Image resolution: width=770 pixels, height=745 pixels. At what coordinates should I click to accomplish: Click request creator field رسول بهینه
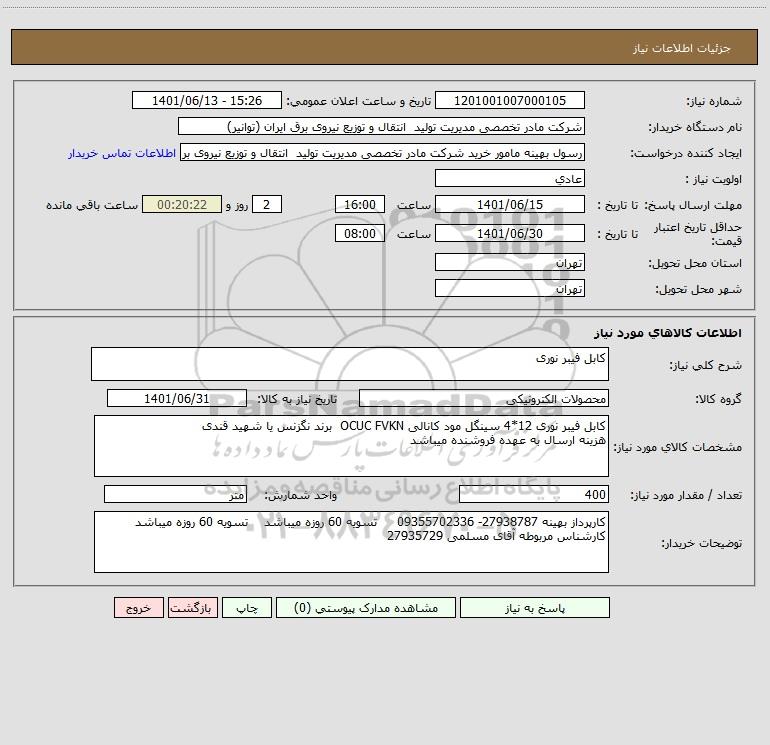(383, 152)
